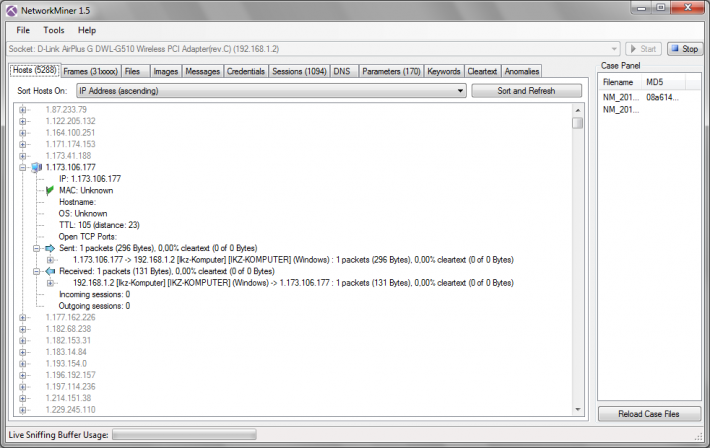Collapse the Sent packets node

[36, 248]
